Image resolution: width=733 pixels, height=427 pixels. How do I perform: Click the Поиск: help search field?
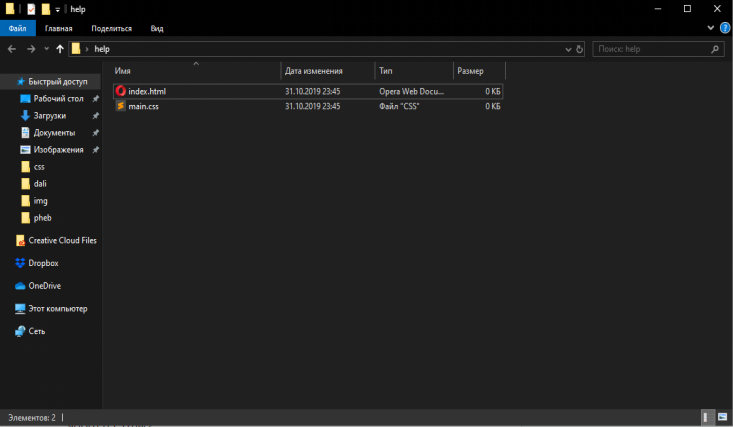click(658, 49)
